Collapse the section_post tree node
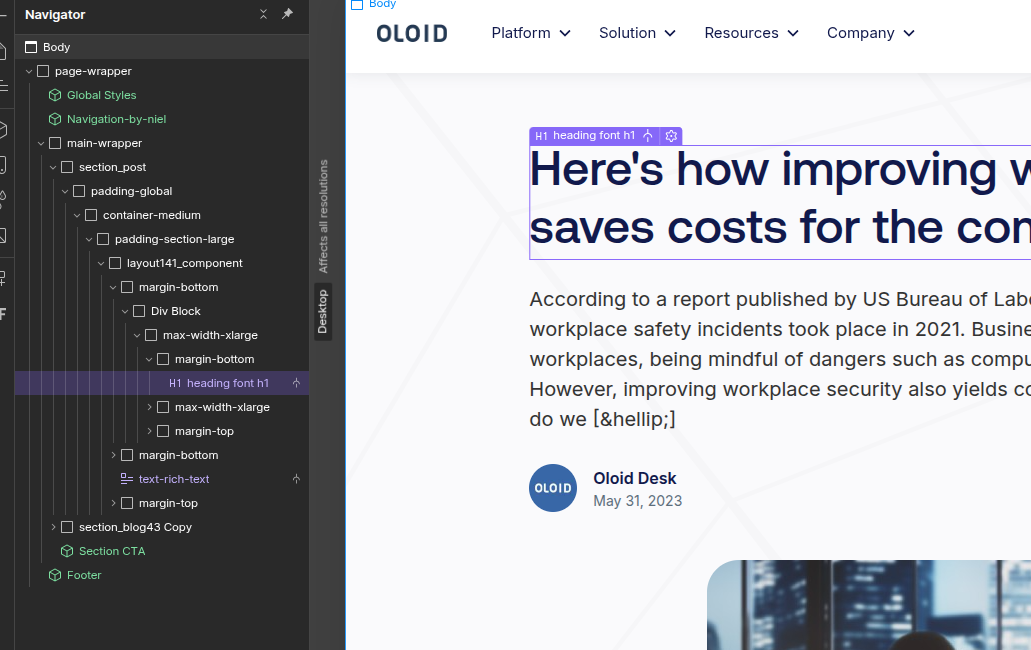 pos(53,167)
